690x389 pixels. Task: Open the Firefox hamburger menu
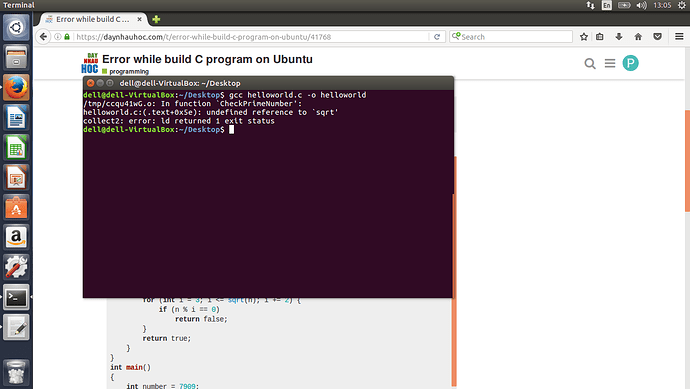tap(679, 37)
